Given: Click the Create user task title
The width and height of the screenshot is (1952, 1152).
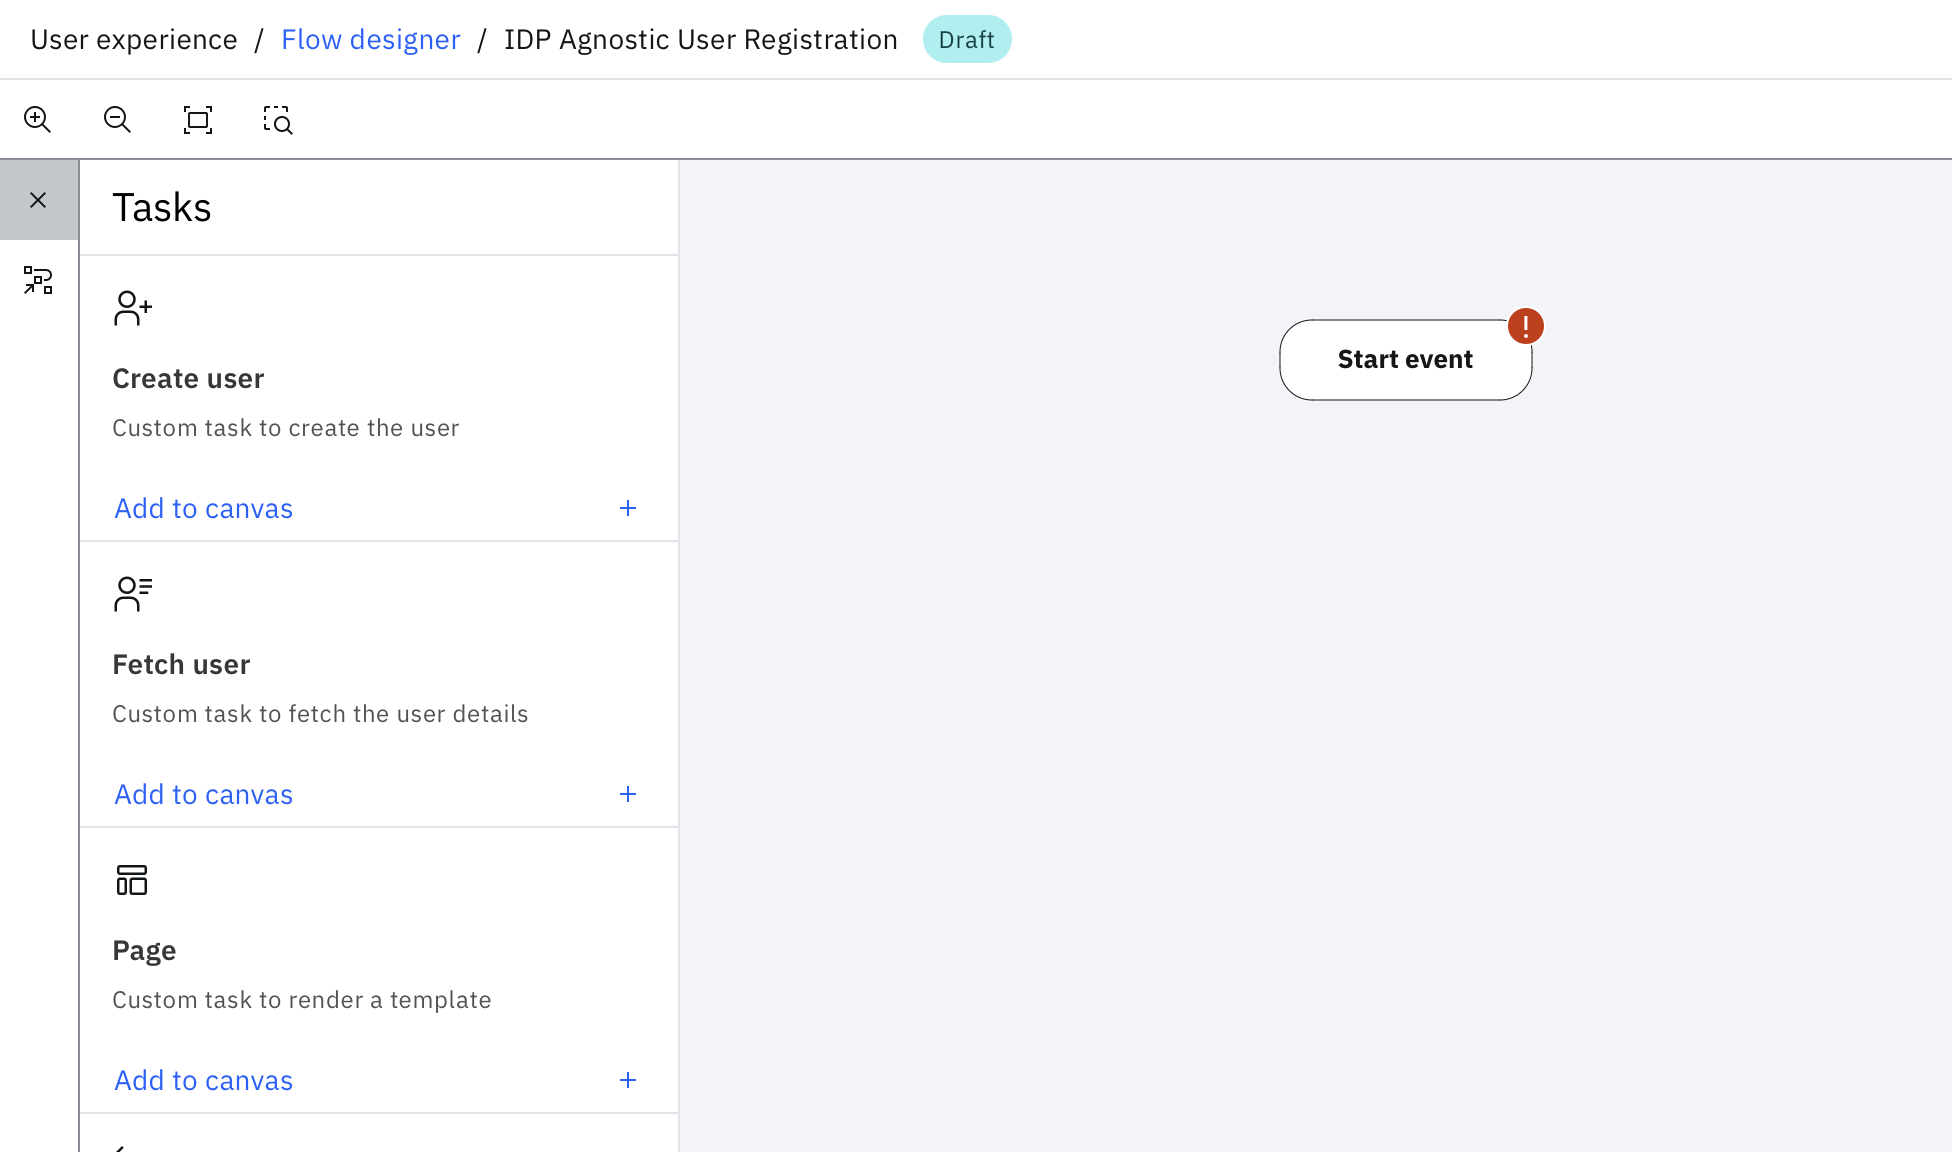Looking at the screenshot, I should pyautogui.click(x=188, y=379).
